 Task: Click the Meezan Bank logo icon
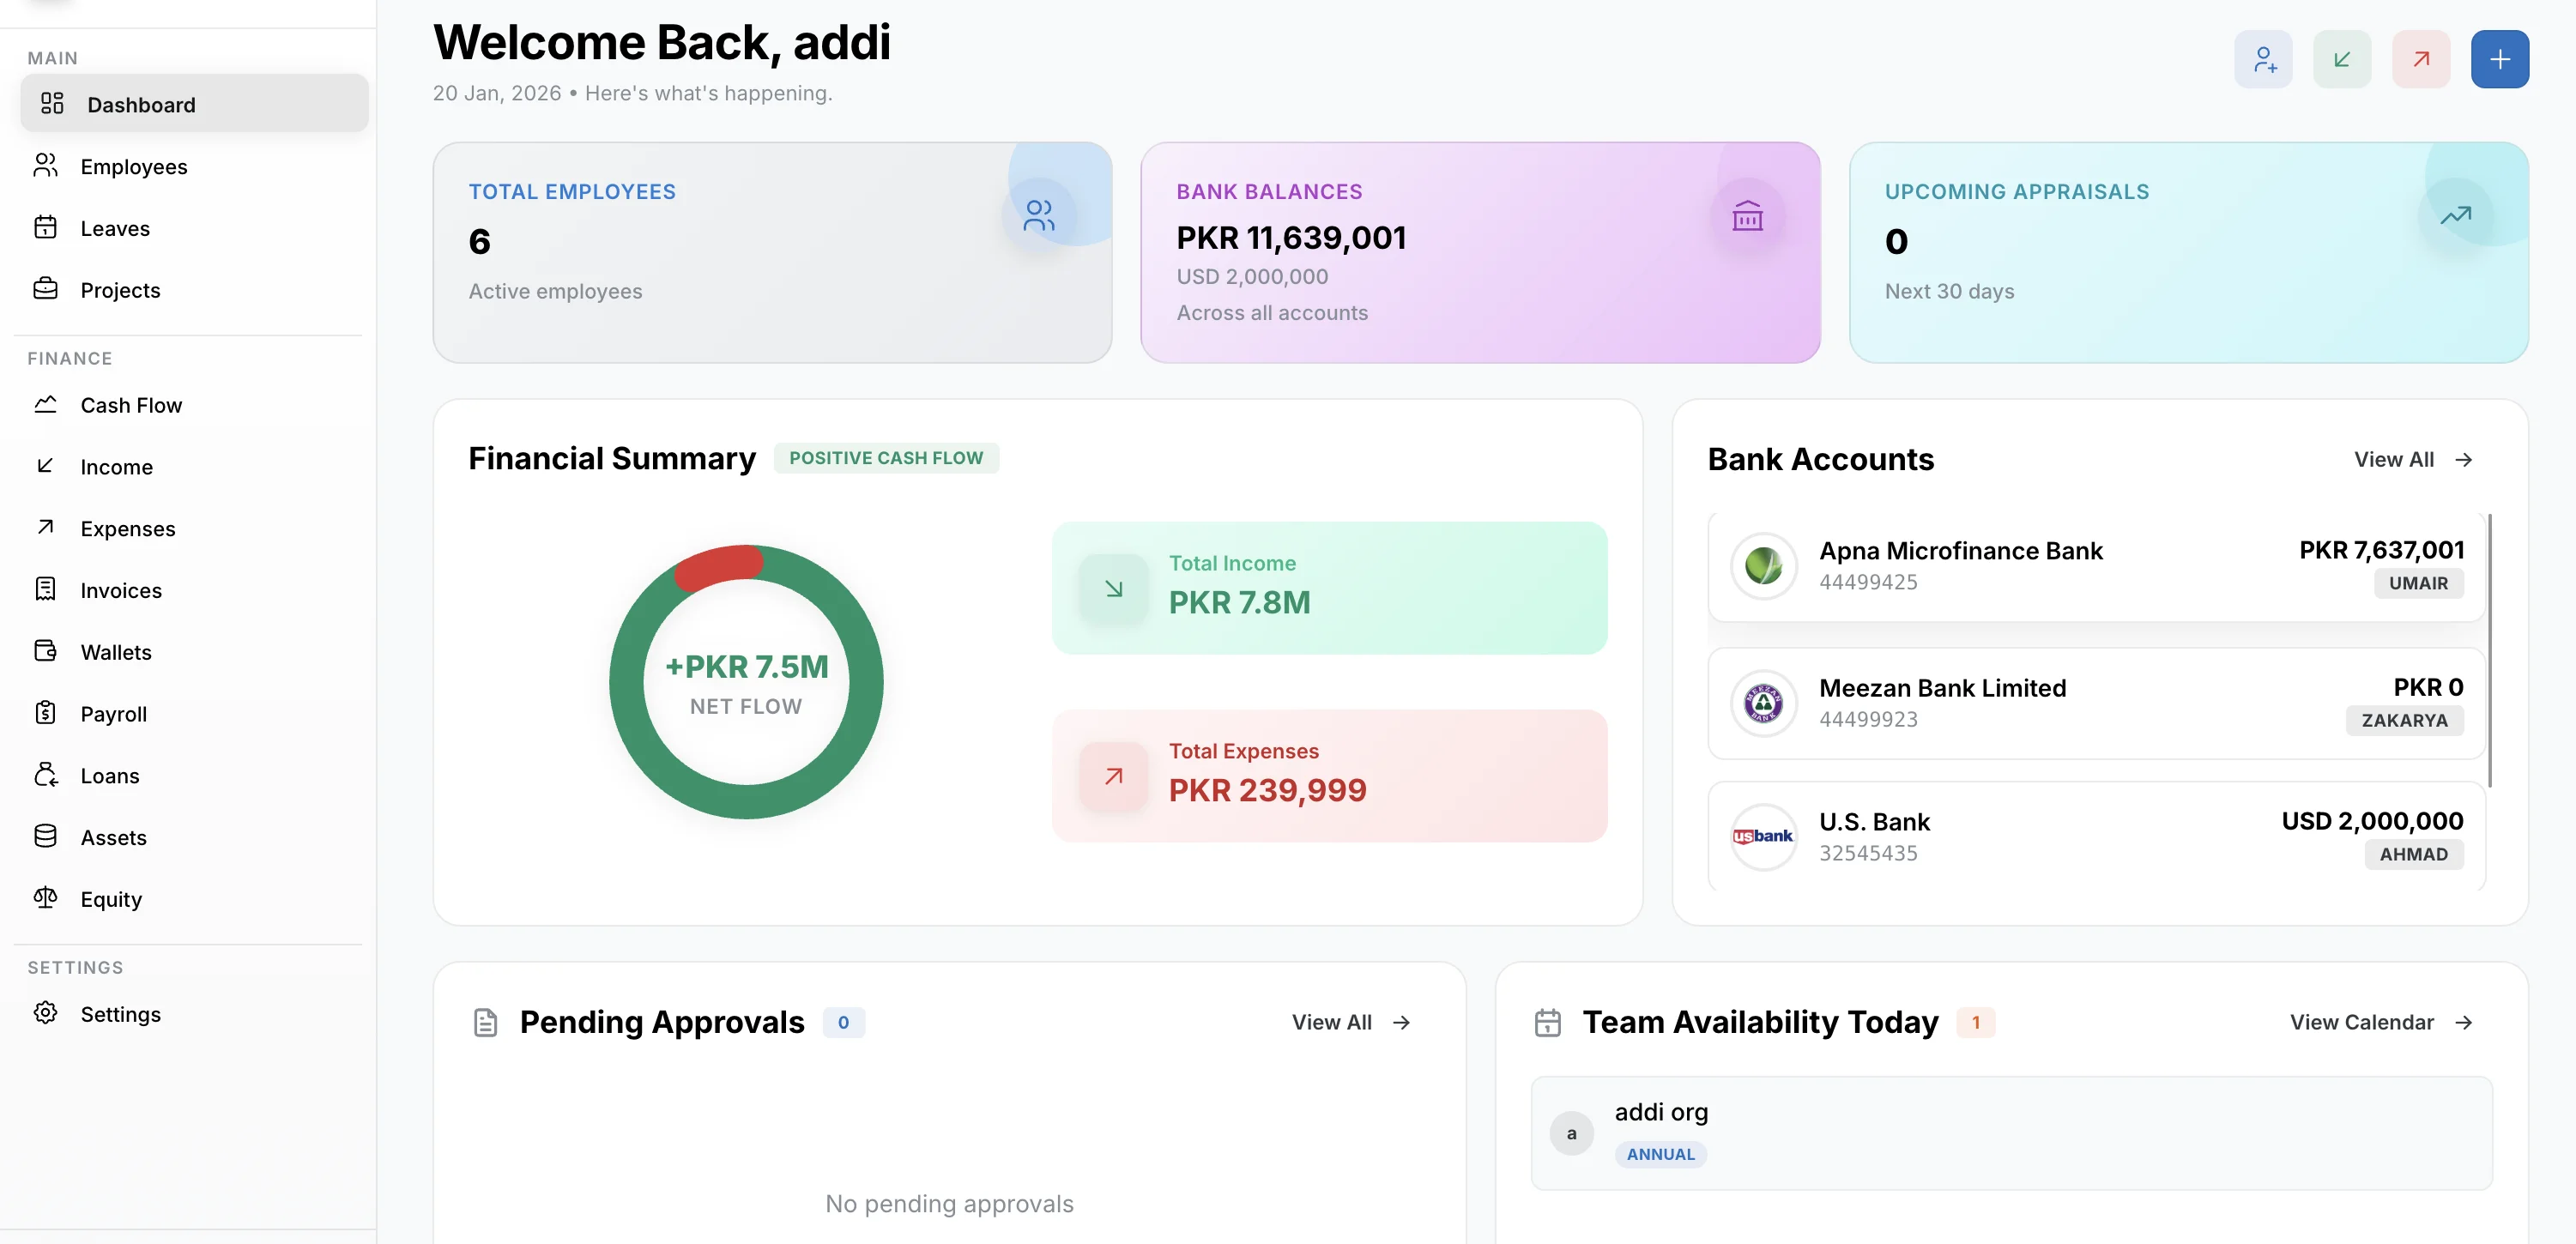pyautogui.click(x=1763, y=703)
